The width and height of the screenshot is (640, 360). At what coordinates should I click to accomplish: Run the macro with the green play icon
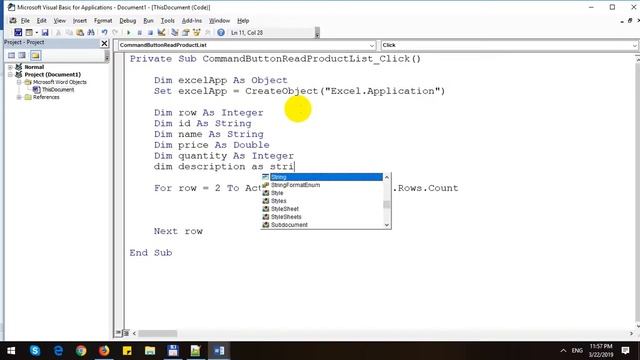click(129, 32)
